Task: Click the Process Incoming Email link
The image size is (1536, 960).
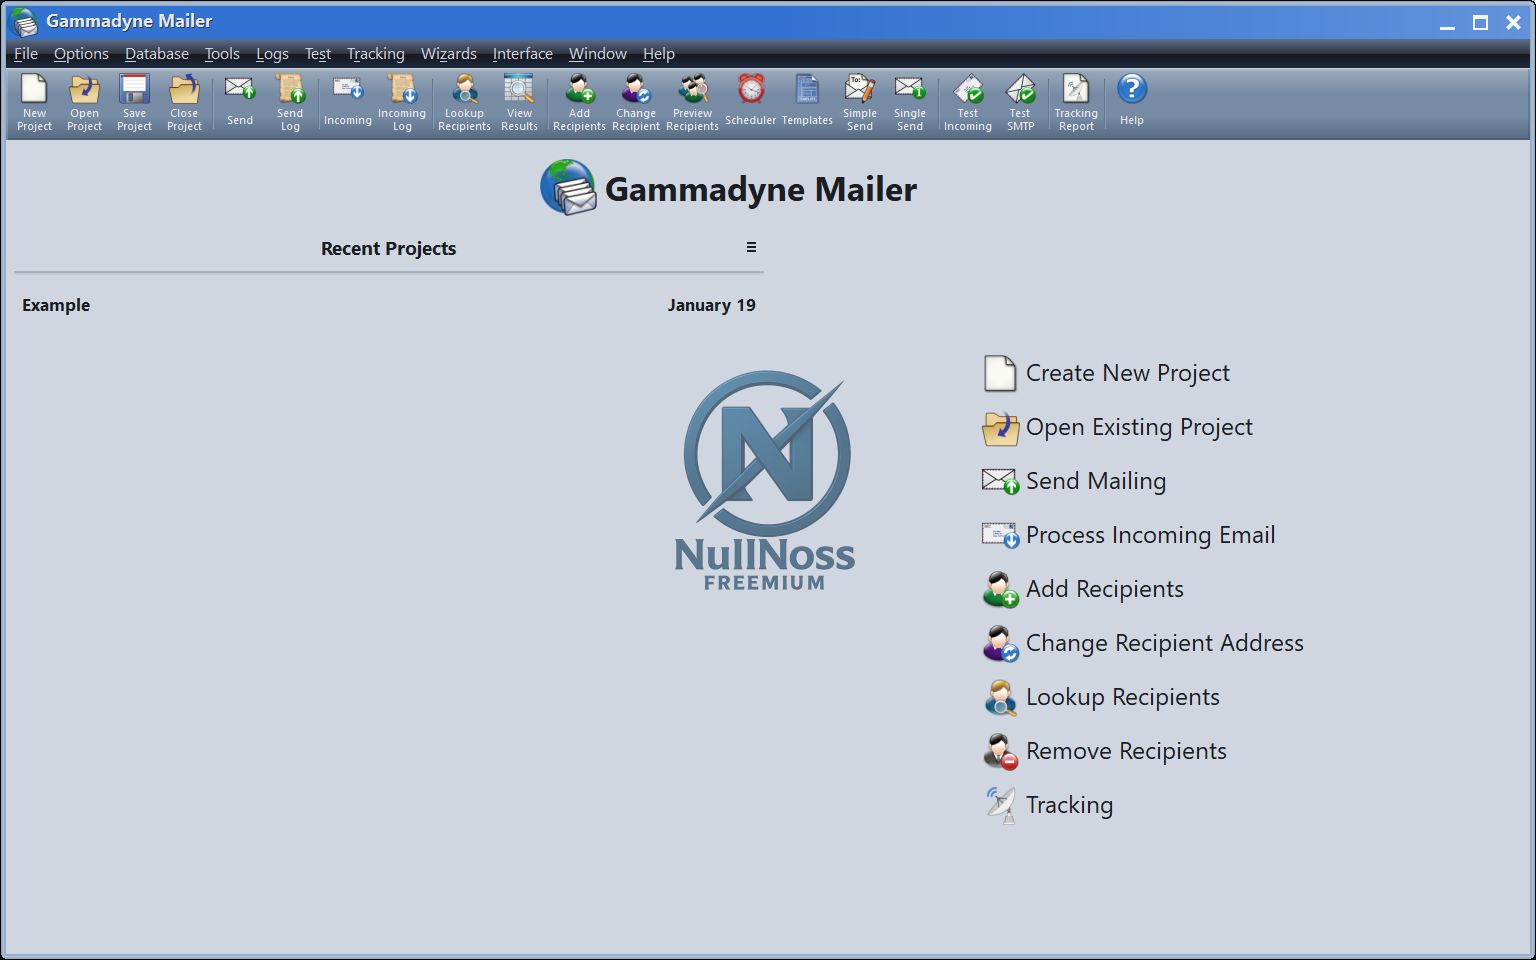Action: (x=1150, y=535)
